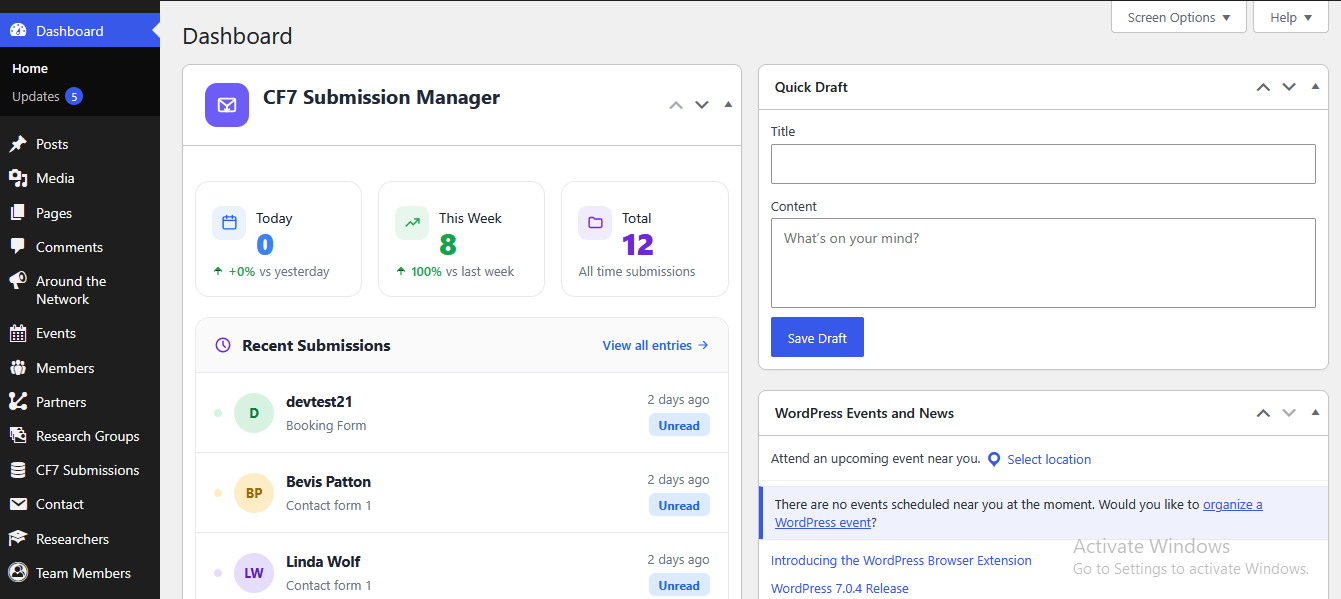Screen dimensions: 1341x599
Task: Click the Unread badge for Linda Wolf
Action: [x=679, y=585]
